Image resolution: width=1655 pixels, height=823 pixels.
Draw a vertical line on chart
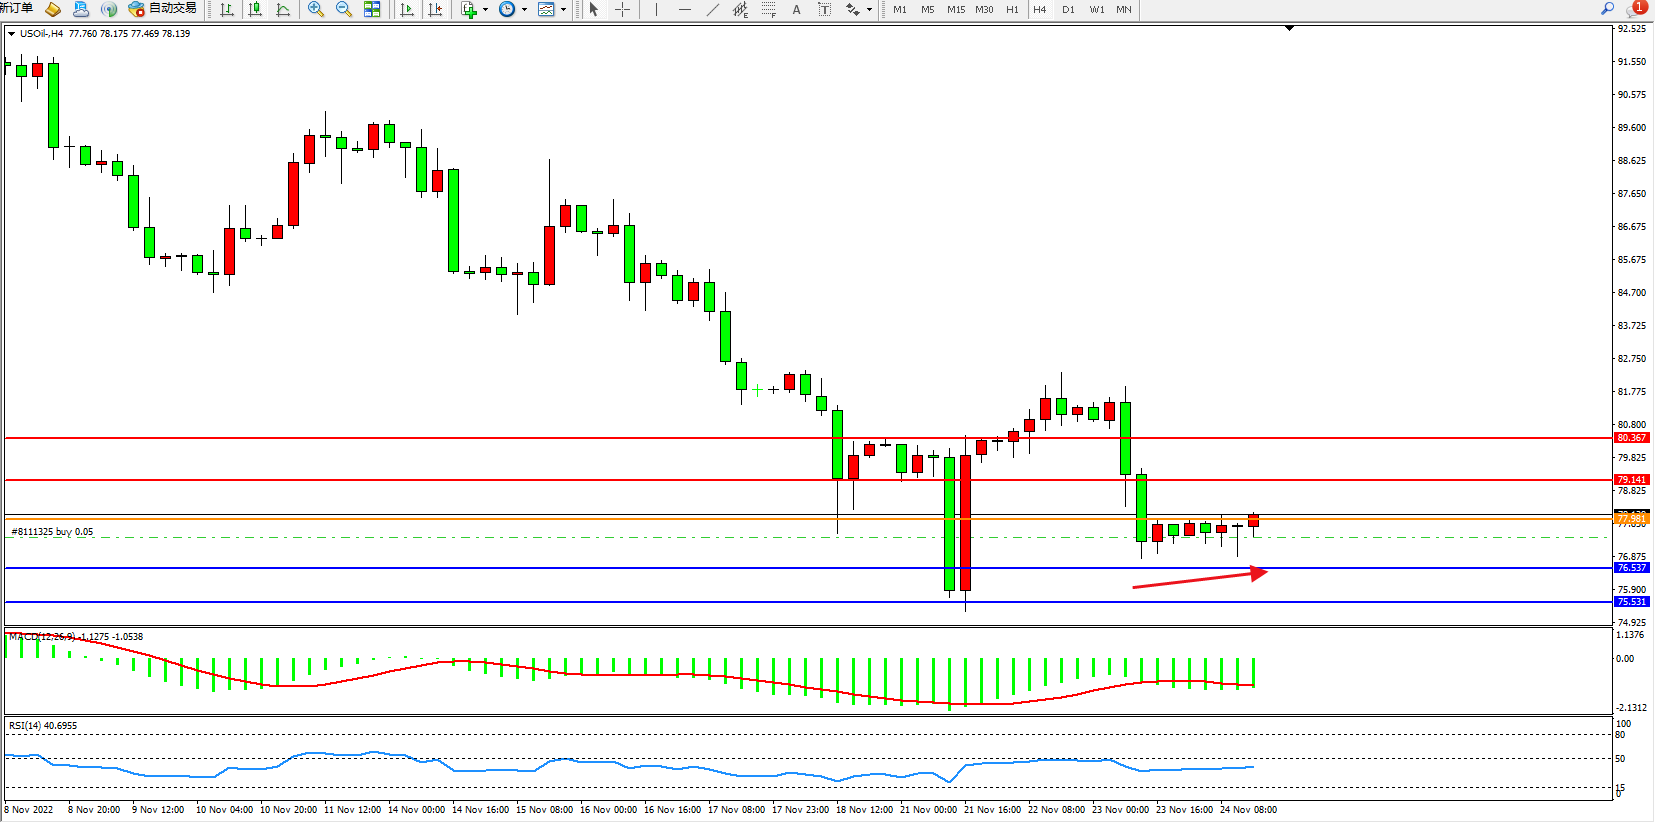[656, 9]
